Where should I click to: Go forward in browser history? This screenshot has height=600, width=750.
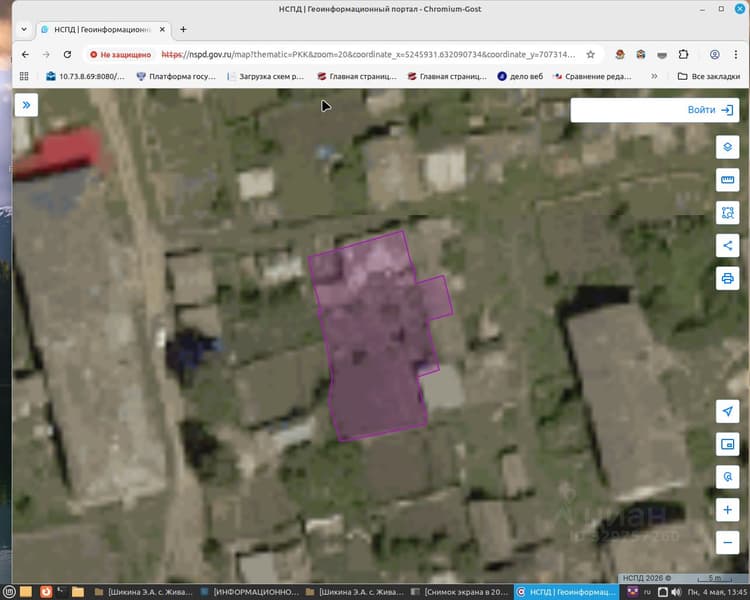46,55
